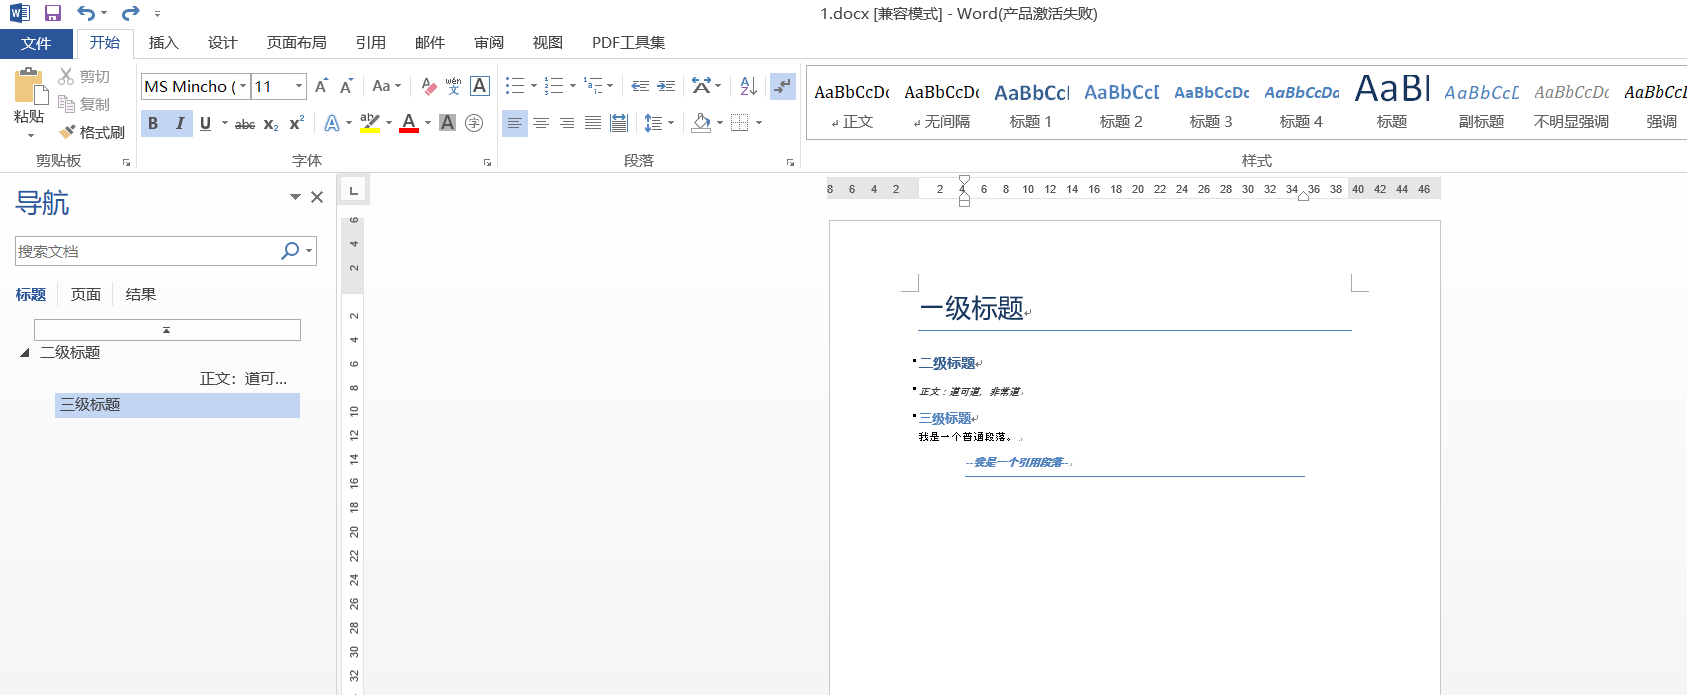Apply text highlight color
The width and height of the screenshot is (1687, 695).
click(x=369, y=123)
